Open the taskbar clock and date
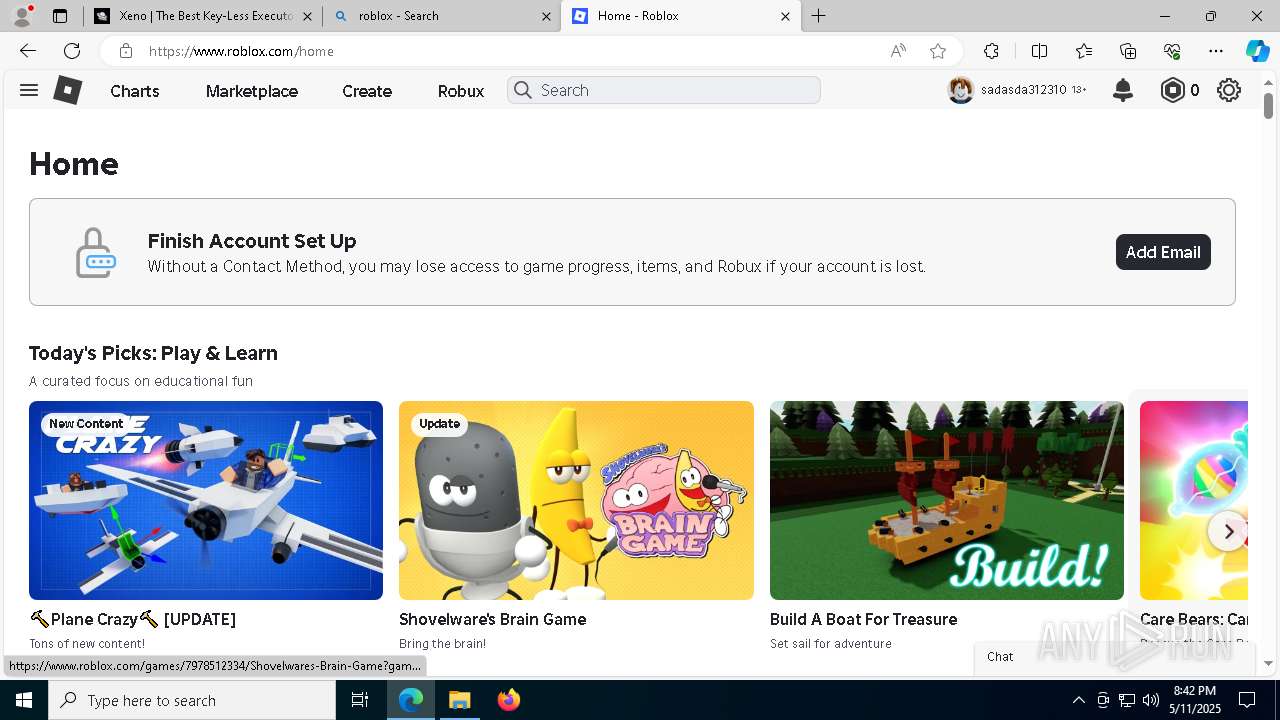This screenshot has width=1280, height=720. tap(1194, 700)
